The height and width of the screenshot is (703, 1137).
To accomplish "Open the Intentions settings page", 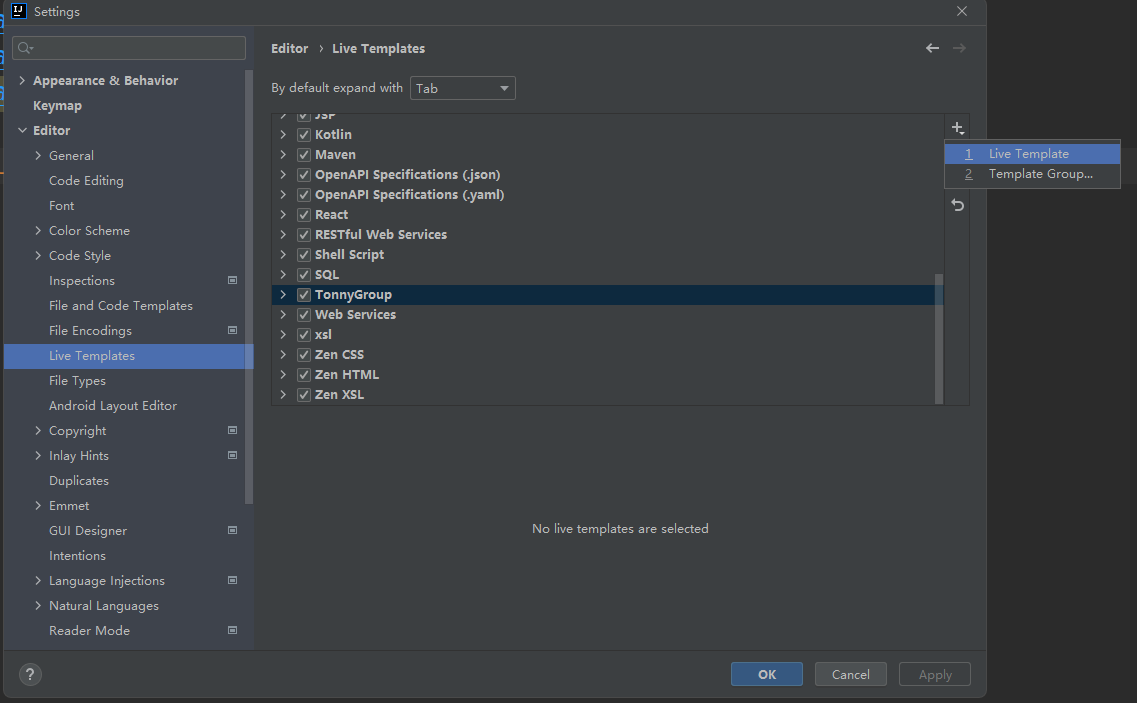I will pyautogui.click(x=78, y=556).
